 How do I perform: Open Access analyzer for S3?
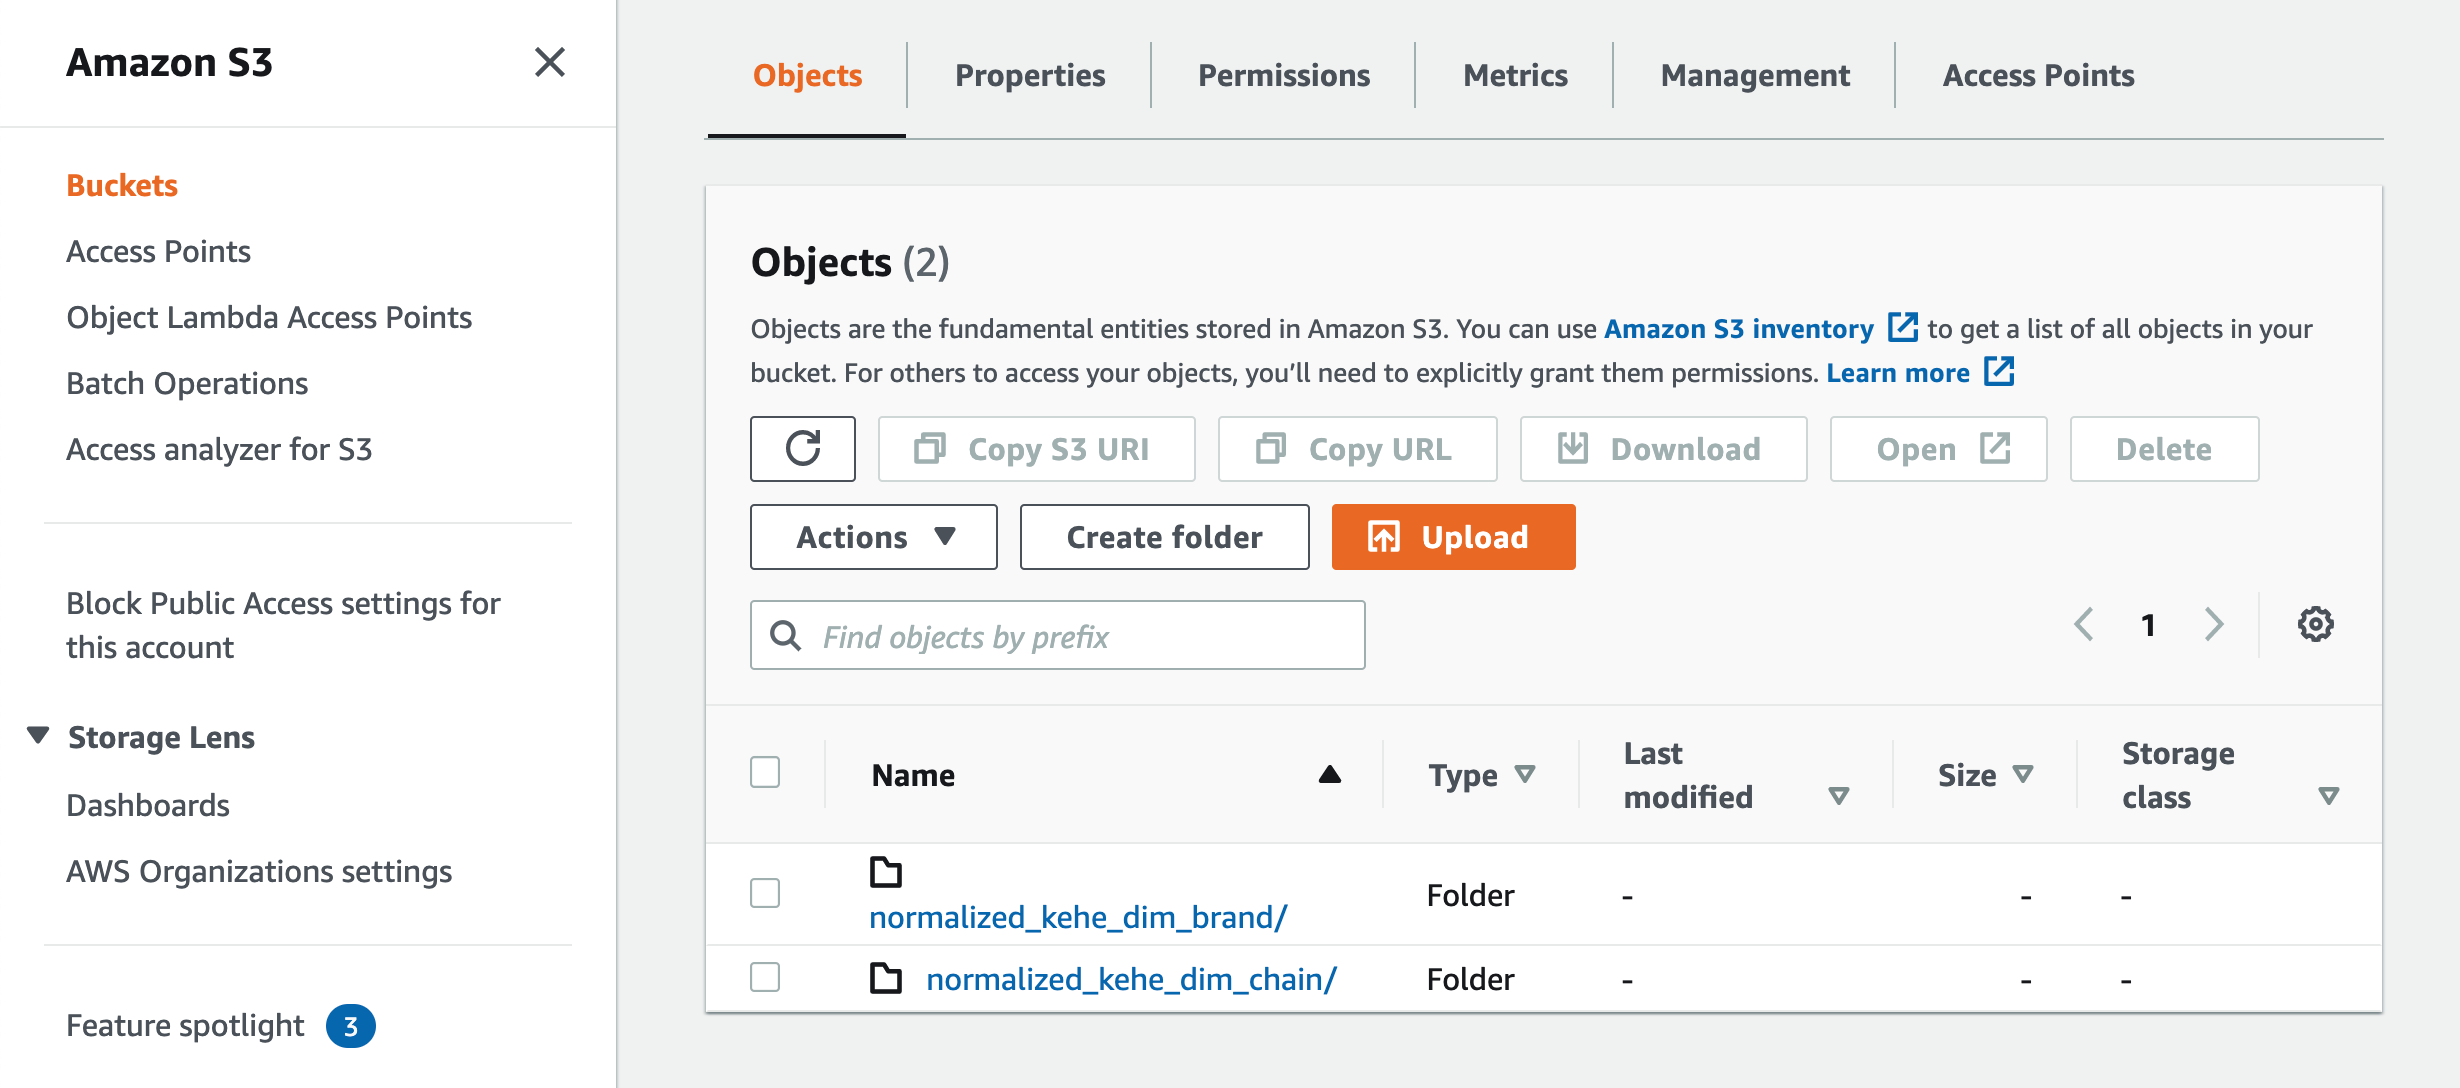click(219, 449)
